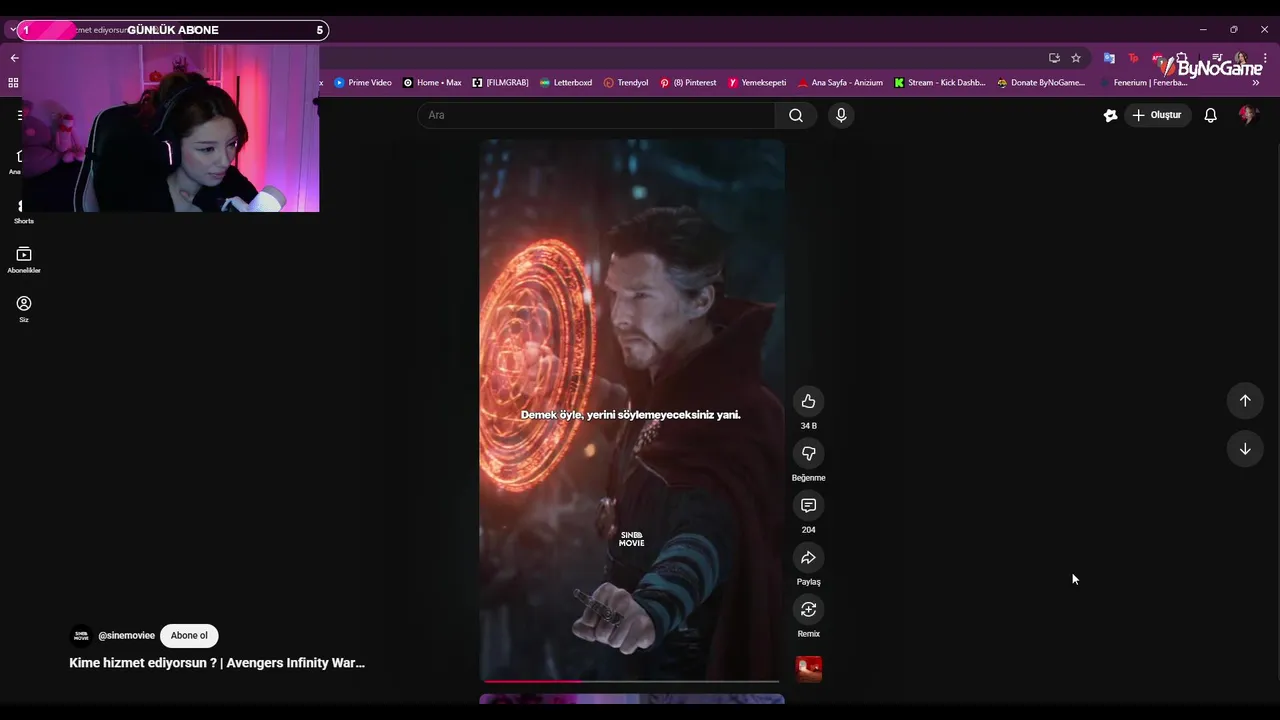1280x720 pixels.
Task: Open the Trendyol bookmark
Action: [626, 83]
